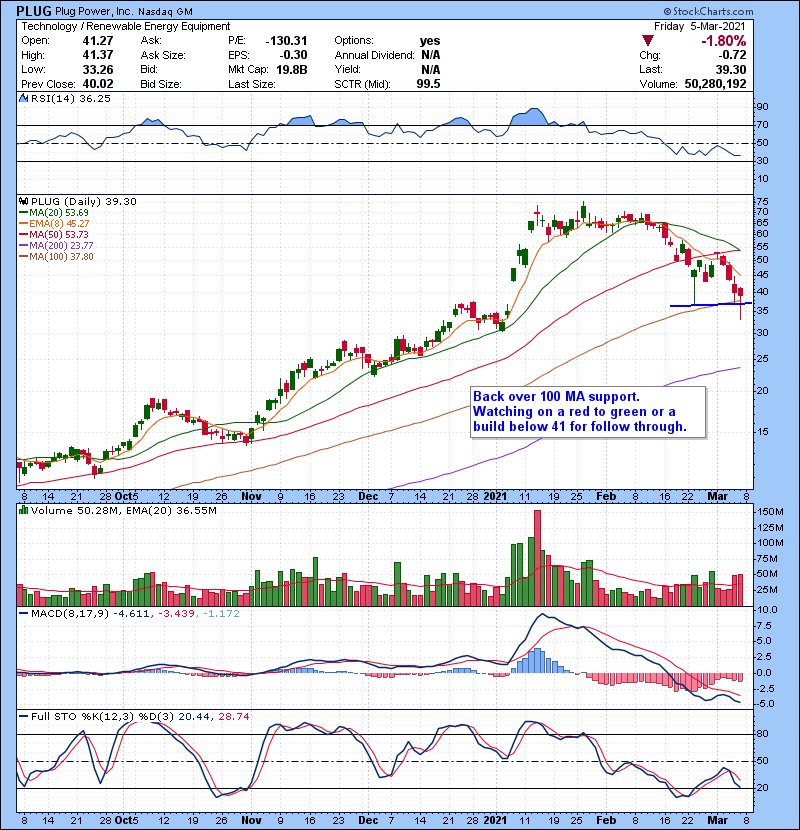Click the RSI line icon beside RSI(14)
Image resolution: width=800 pixels, height=830 pixels.
(x=24, y=98)
